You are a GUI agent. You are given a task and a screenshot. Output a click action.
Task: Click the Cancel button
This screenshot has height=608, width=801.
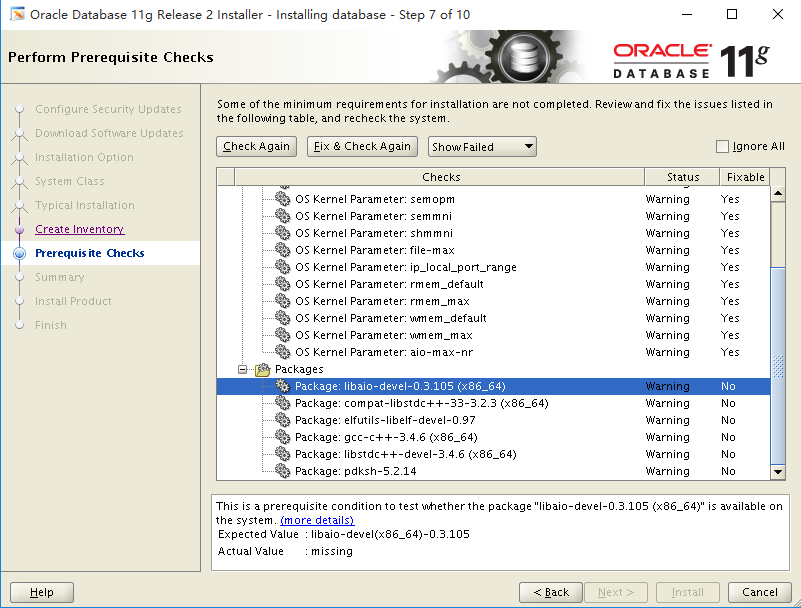(760, 592)
